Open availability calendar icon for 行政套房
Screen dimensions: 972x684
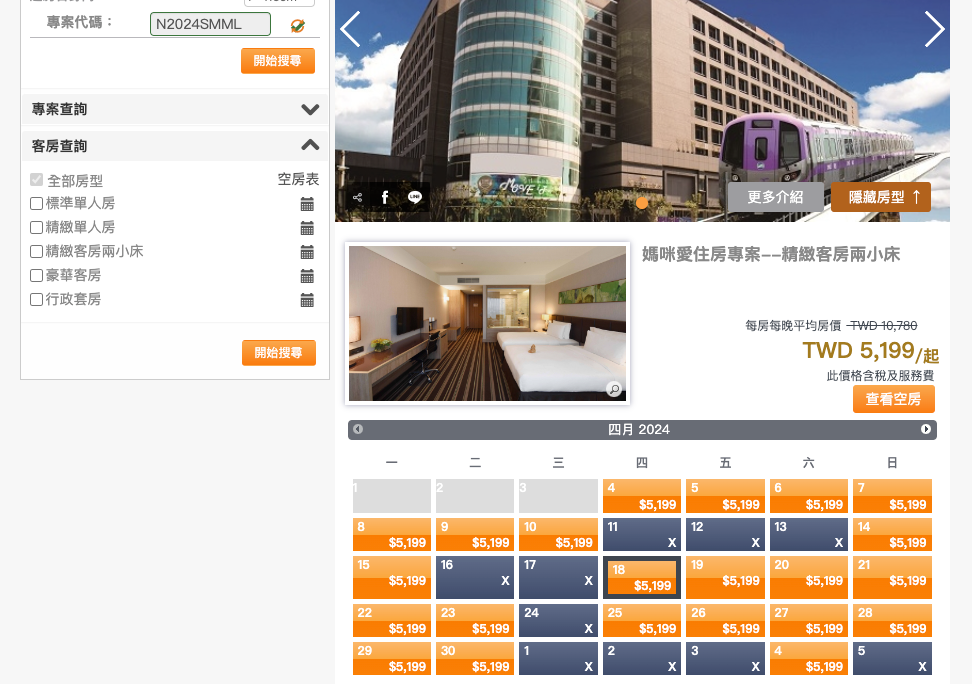[307, 300]
